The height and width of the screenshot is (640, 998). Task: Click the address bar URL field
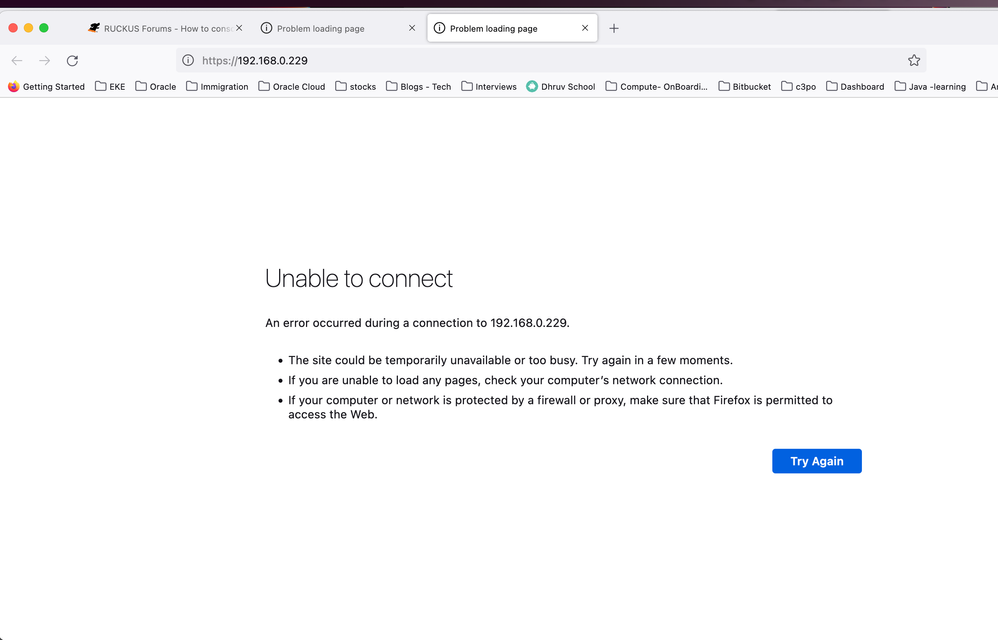(x=540, y=60)
